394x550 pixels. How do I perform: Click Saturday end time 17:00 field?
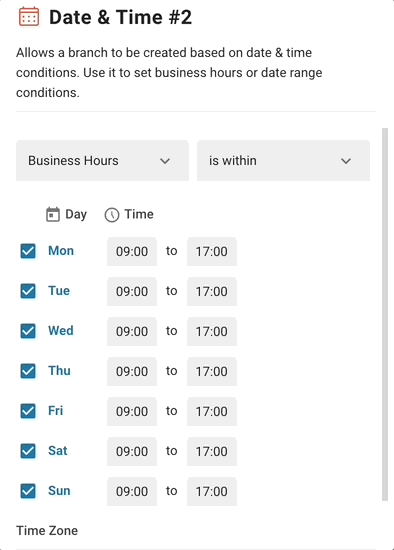[212, 451]
